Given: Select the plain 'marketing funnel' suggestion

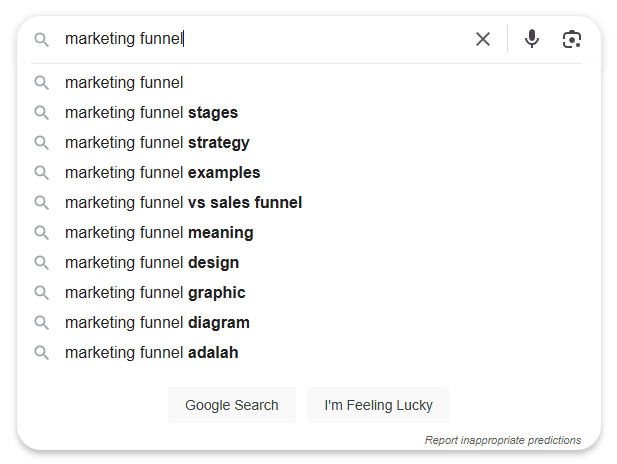Looking at the screenshot, I should point(308,83).
